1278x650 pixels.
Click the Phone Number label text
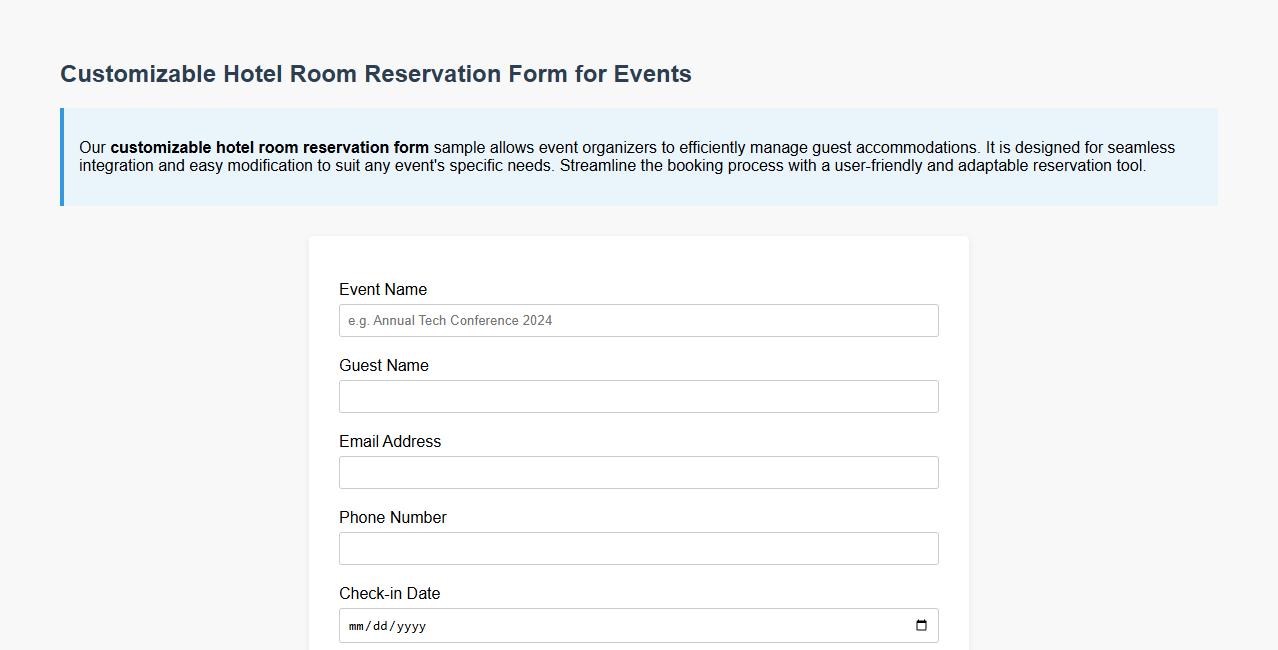tap(392, 517)
